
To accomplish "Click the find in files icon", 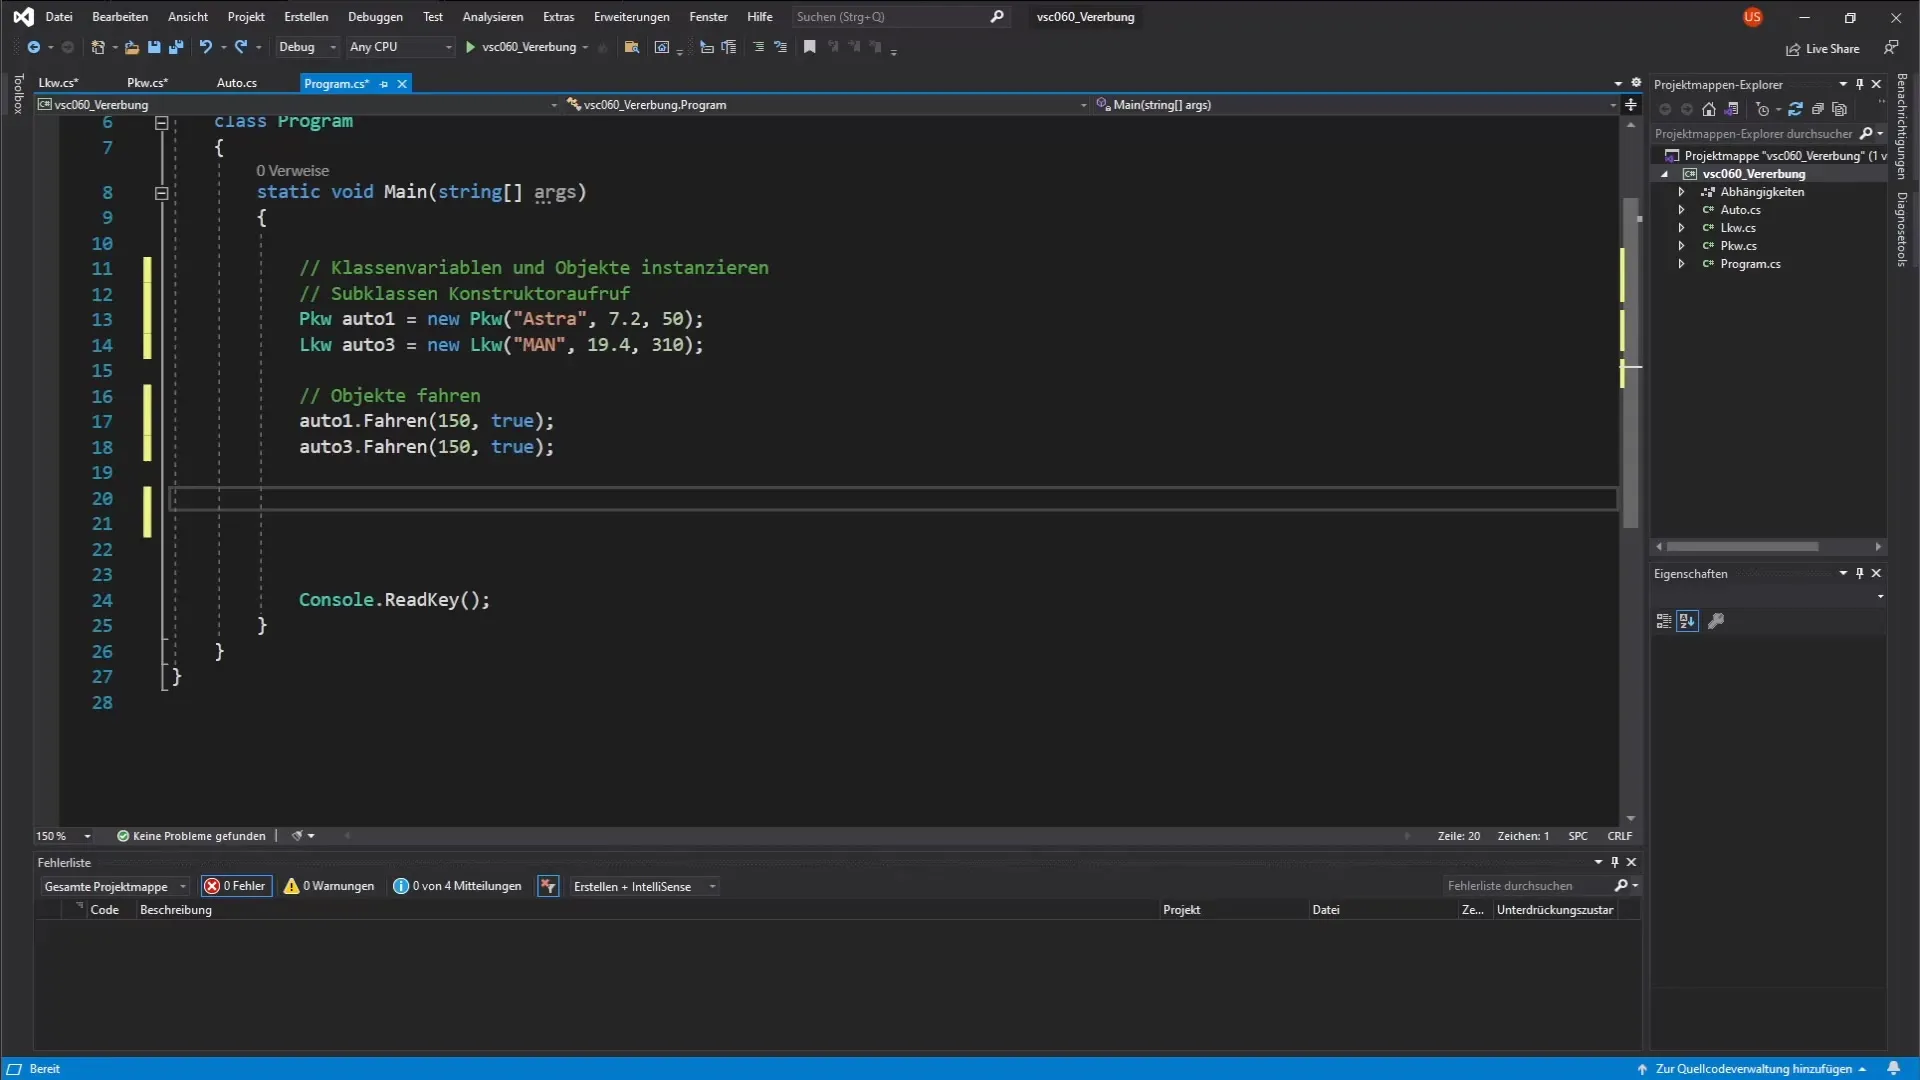I will coord(632,47).
